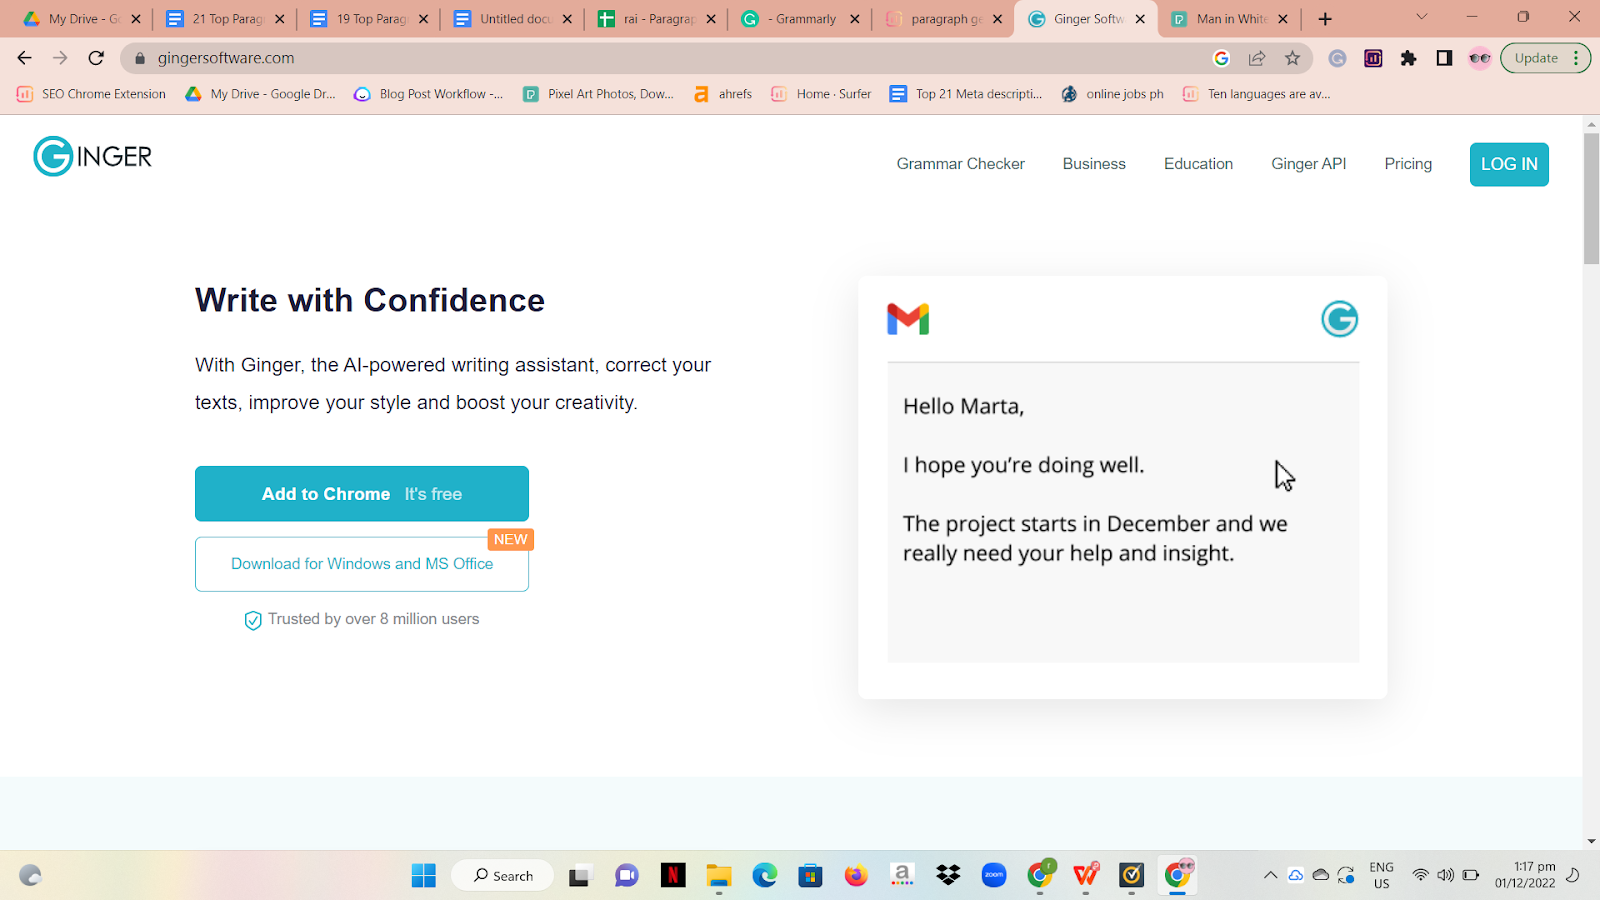Switch to the Grammarly tab
Image resolution: width=1600 pixels, height=900 pixels.
[x=799, y=19]
